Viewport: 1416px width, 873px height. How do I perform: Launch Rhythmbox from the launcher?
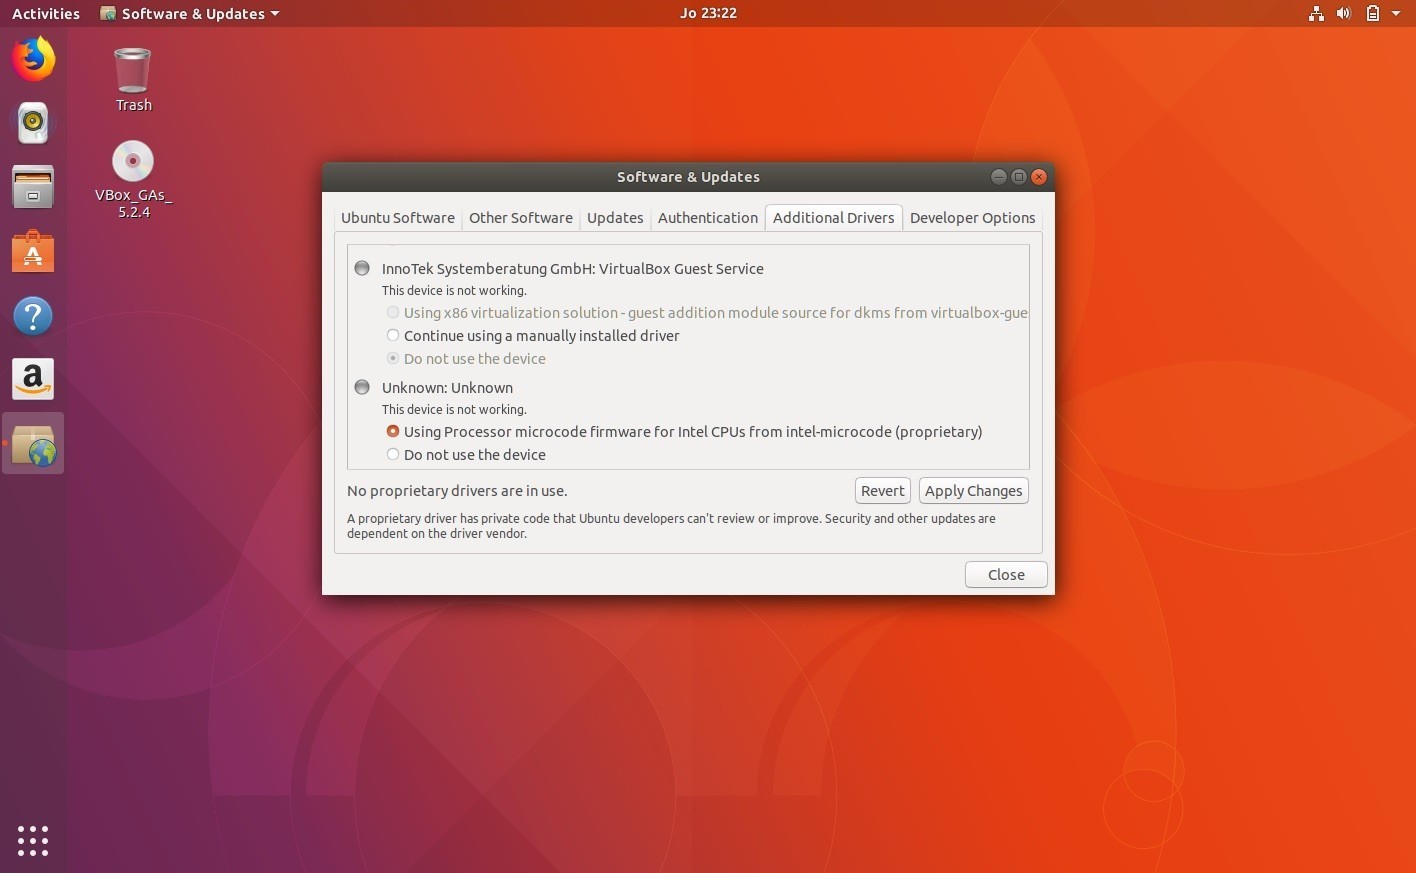pyautogui.click(x=33, y=122)
